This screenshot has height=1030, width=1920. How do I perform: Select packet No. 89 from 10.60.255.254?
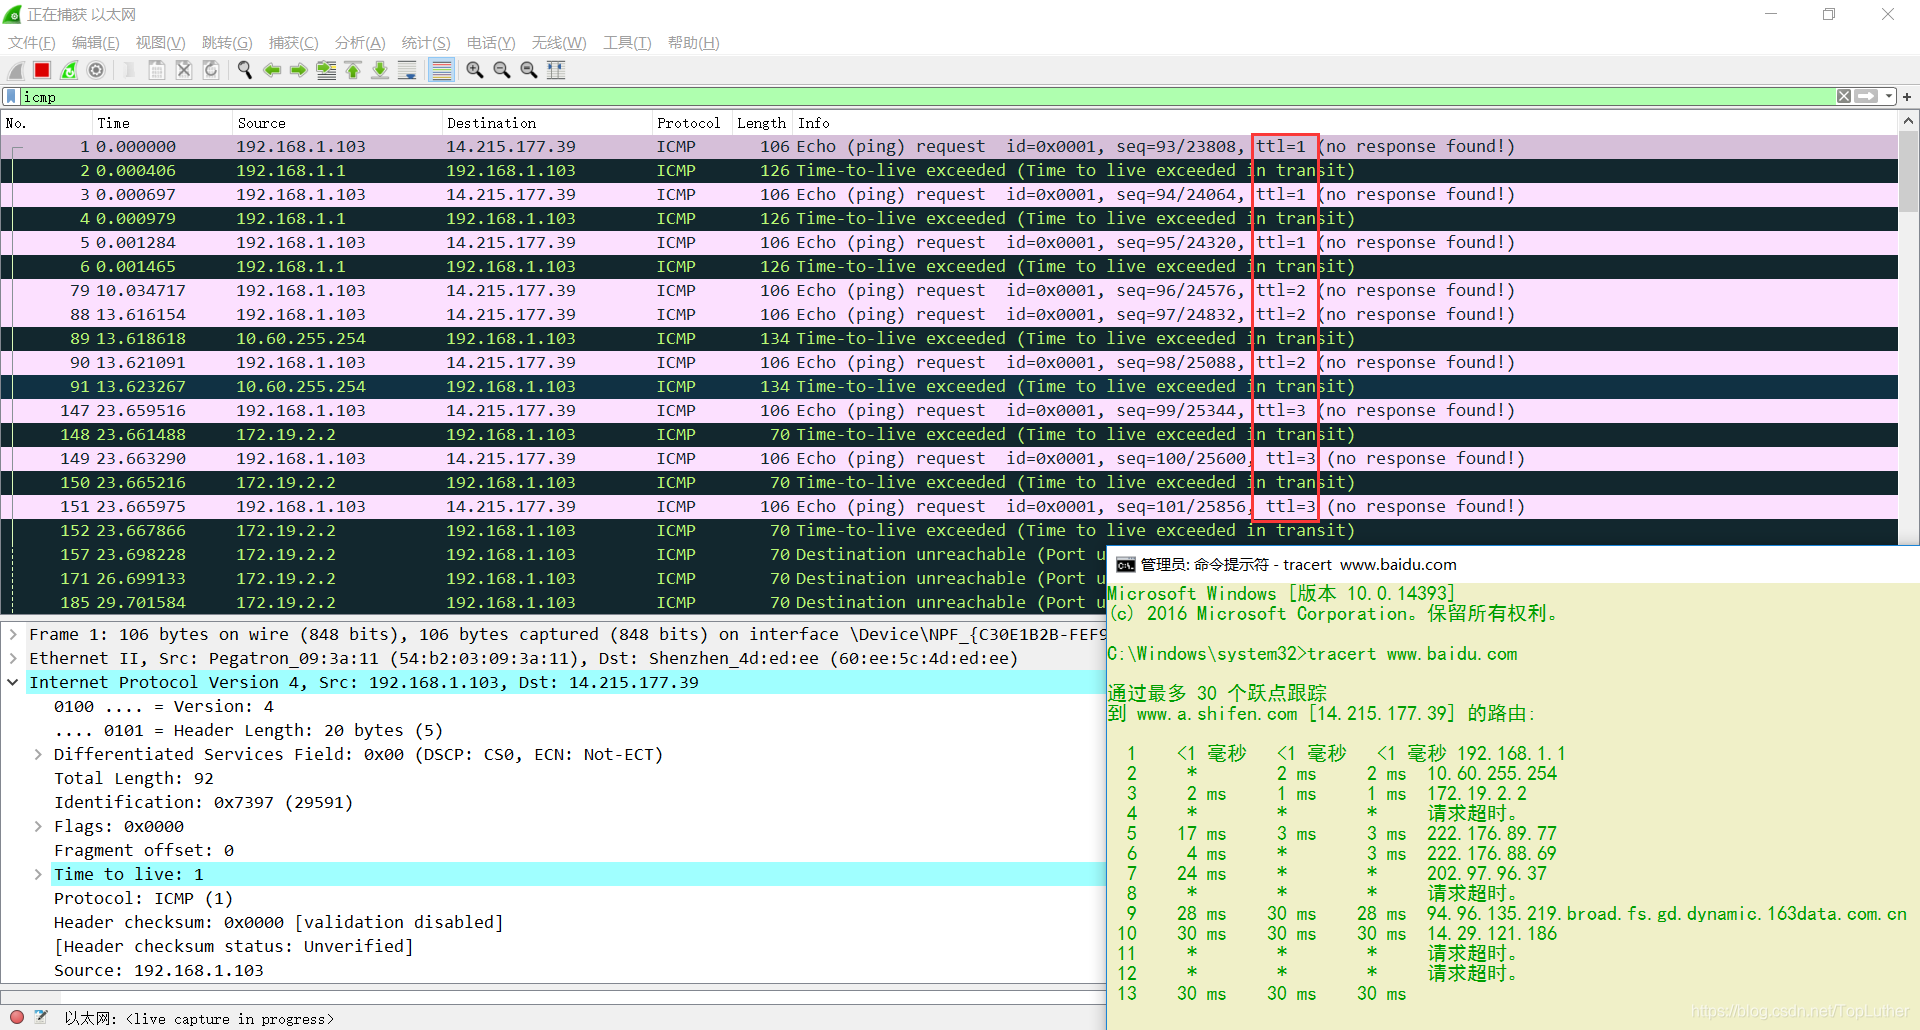coord(949,338)
